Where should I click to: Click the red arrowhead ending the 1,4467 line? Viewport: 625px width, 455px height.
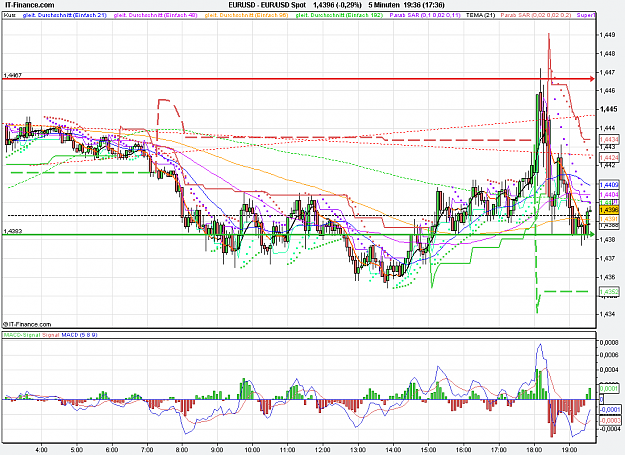tap(592, 79)
